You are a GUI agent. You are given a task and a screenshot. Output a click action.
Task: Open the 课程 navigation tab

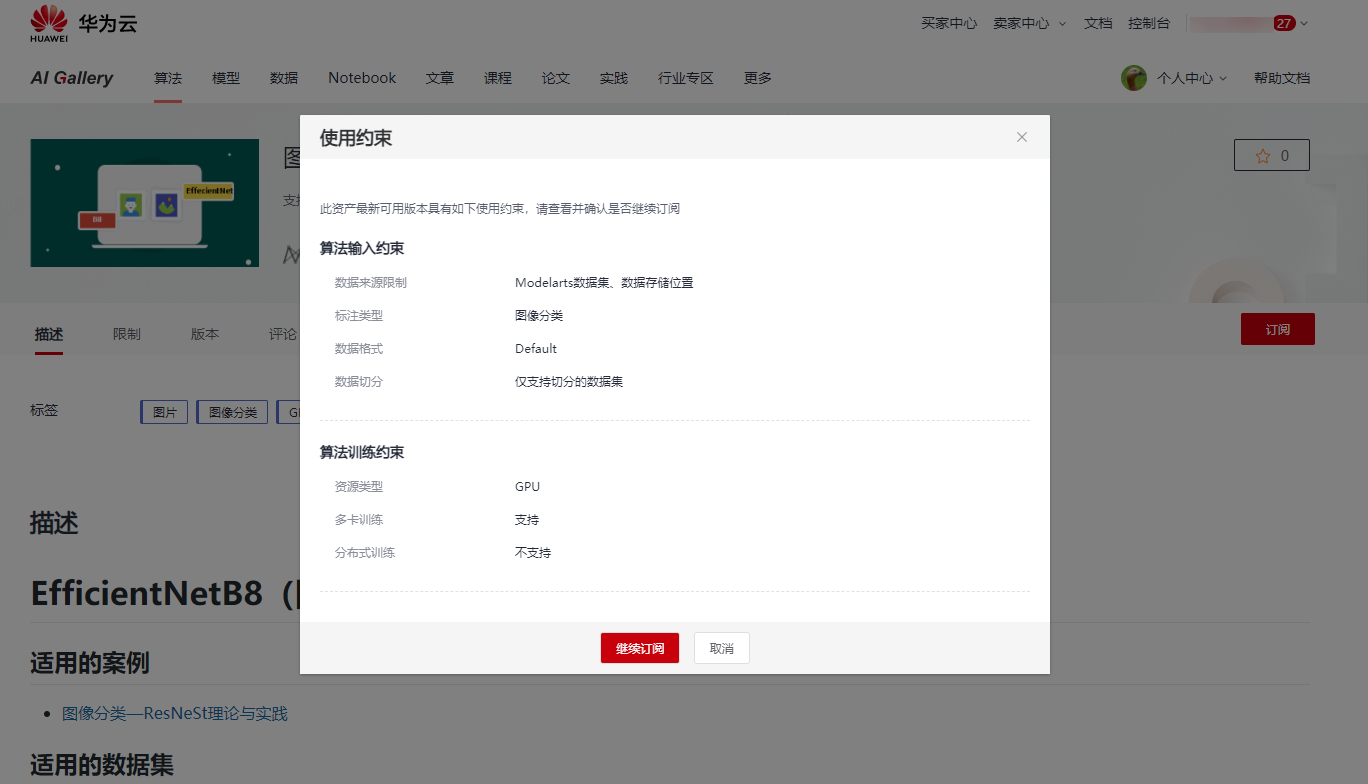[x=498, y=78]
